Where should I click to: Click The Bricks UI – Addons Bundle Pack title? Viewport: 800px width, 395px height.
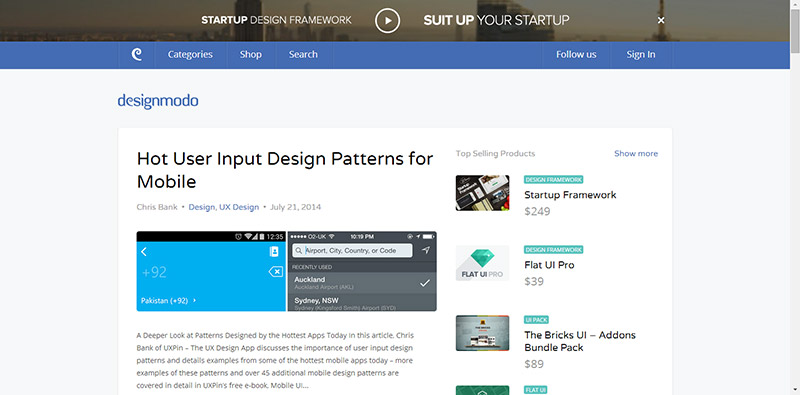tap(580, 341)
